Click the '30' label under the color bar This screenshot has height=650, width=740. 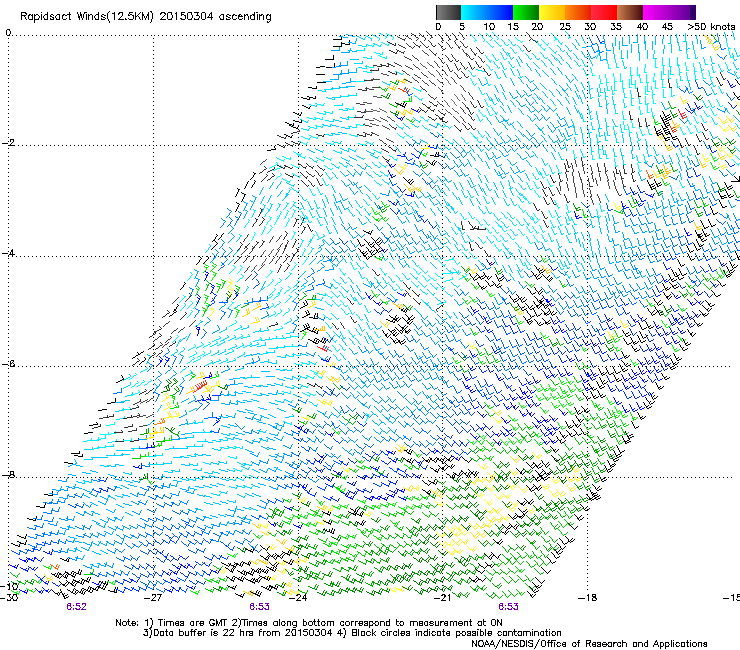tap(590, 27)
